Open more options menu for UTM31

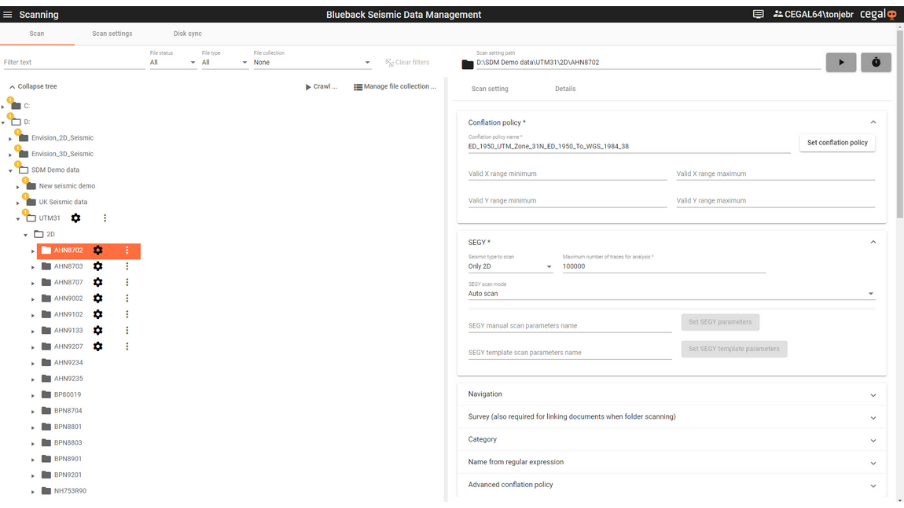pyautogui.click(x=105, y=218)
